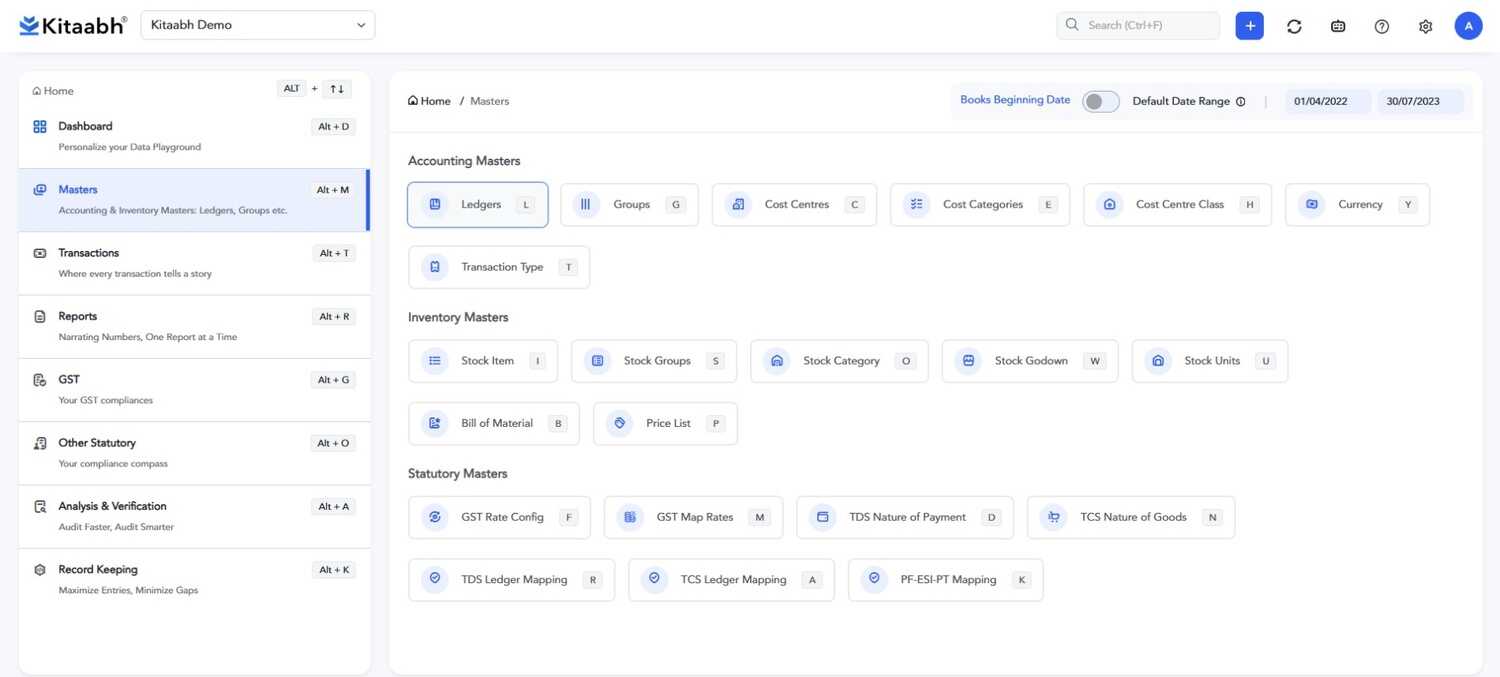Viewport: 1500px width, 677px height.
Task: Click the GST Rate Config icon
Action: click(435, 517)
